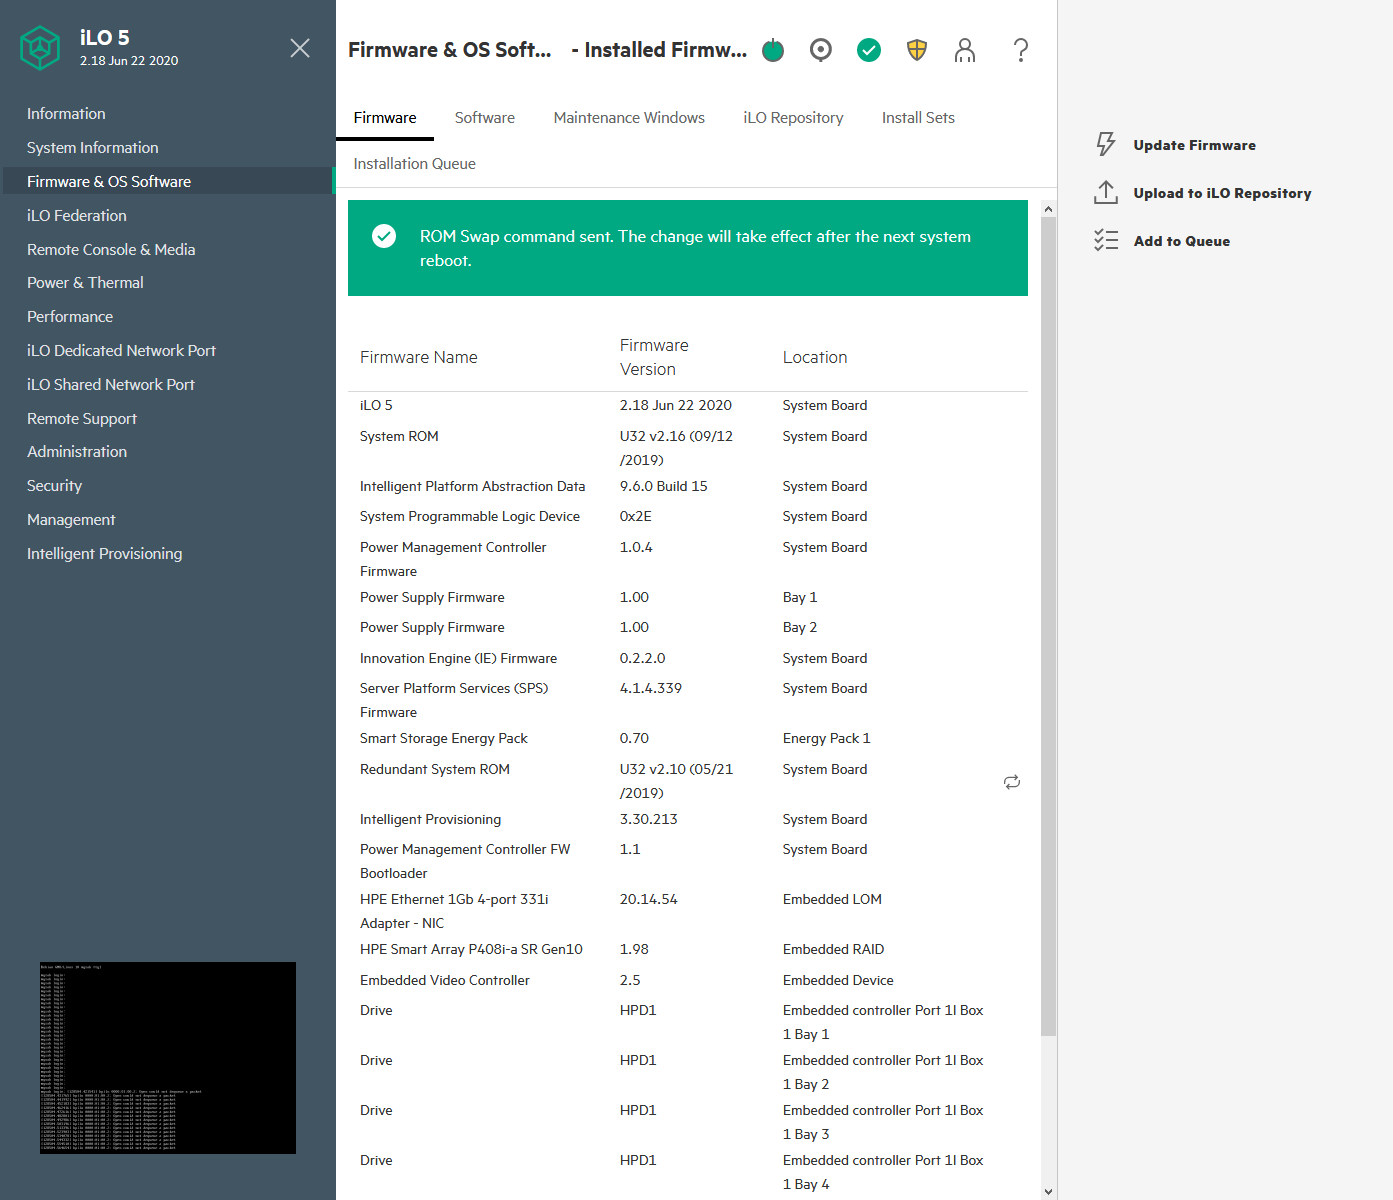The height and width of the screenshot is (1200, 1393).
Task: Click the scrollbar down arrow
Action: pyautogui.click(x=1048, y=1191)
